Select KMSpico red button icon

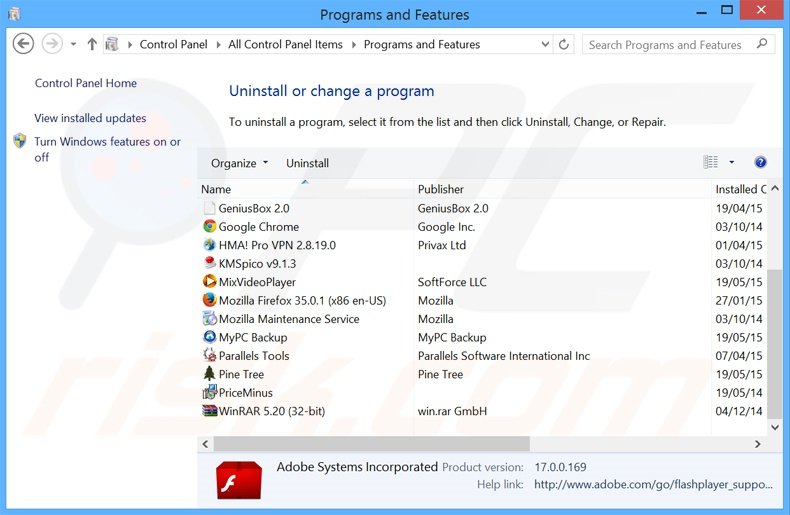pyautogui.click(x=210, y=263)
